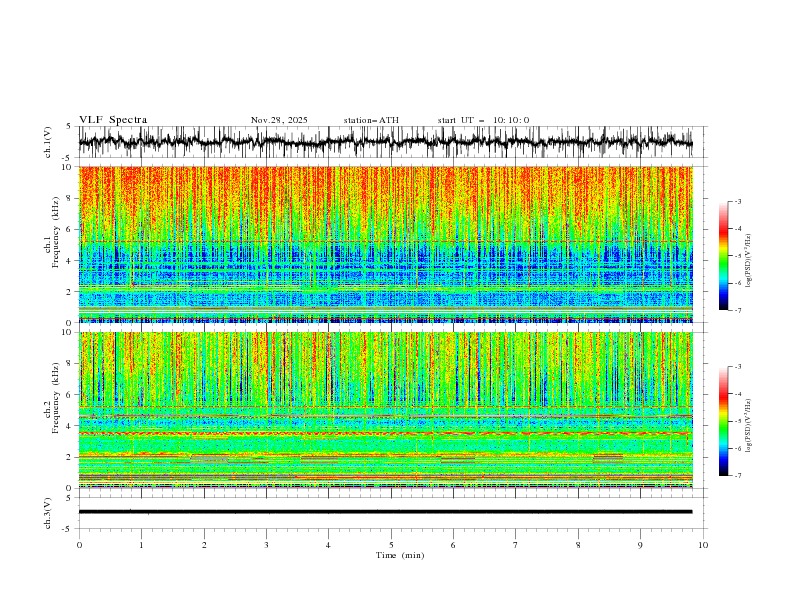Click the log(PSD) label beside ch.1 colorbar
This screenshot has height=612, width=792.
(748, 261)
